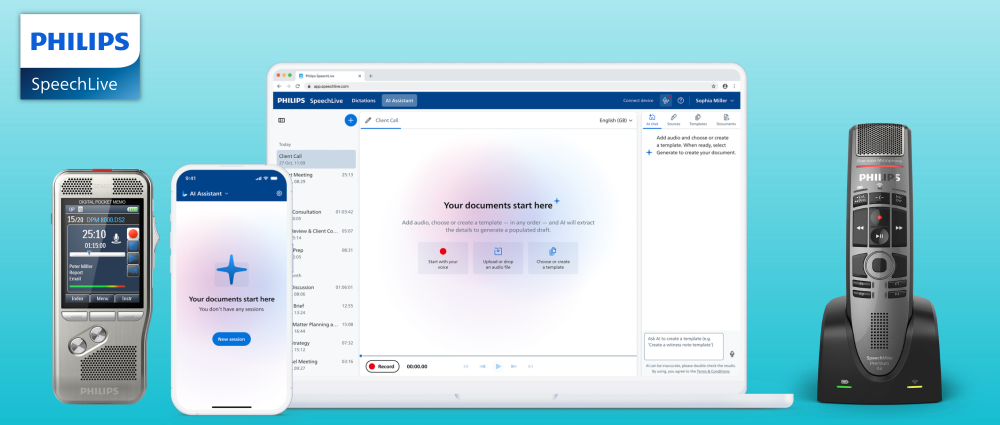This screenshot has width=1000, height=425.
Task: Click the fast forward playback control
Action: (514, 366)
